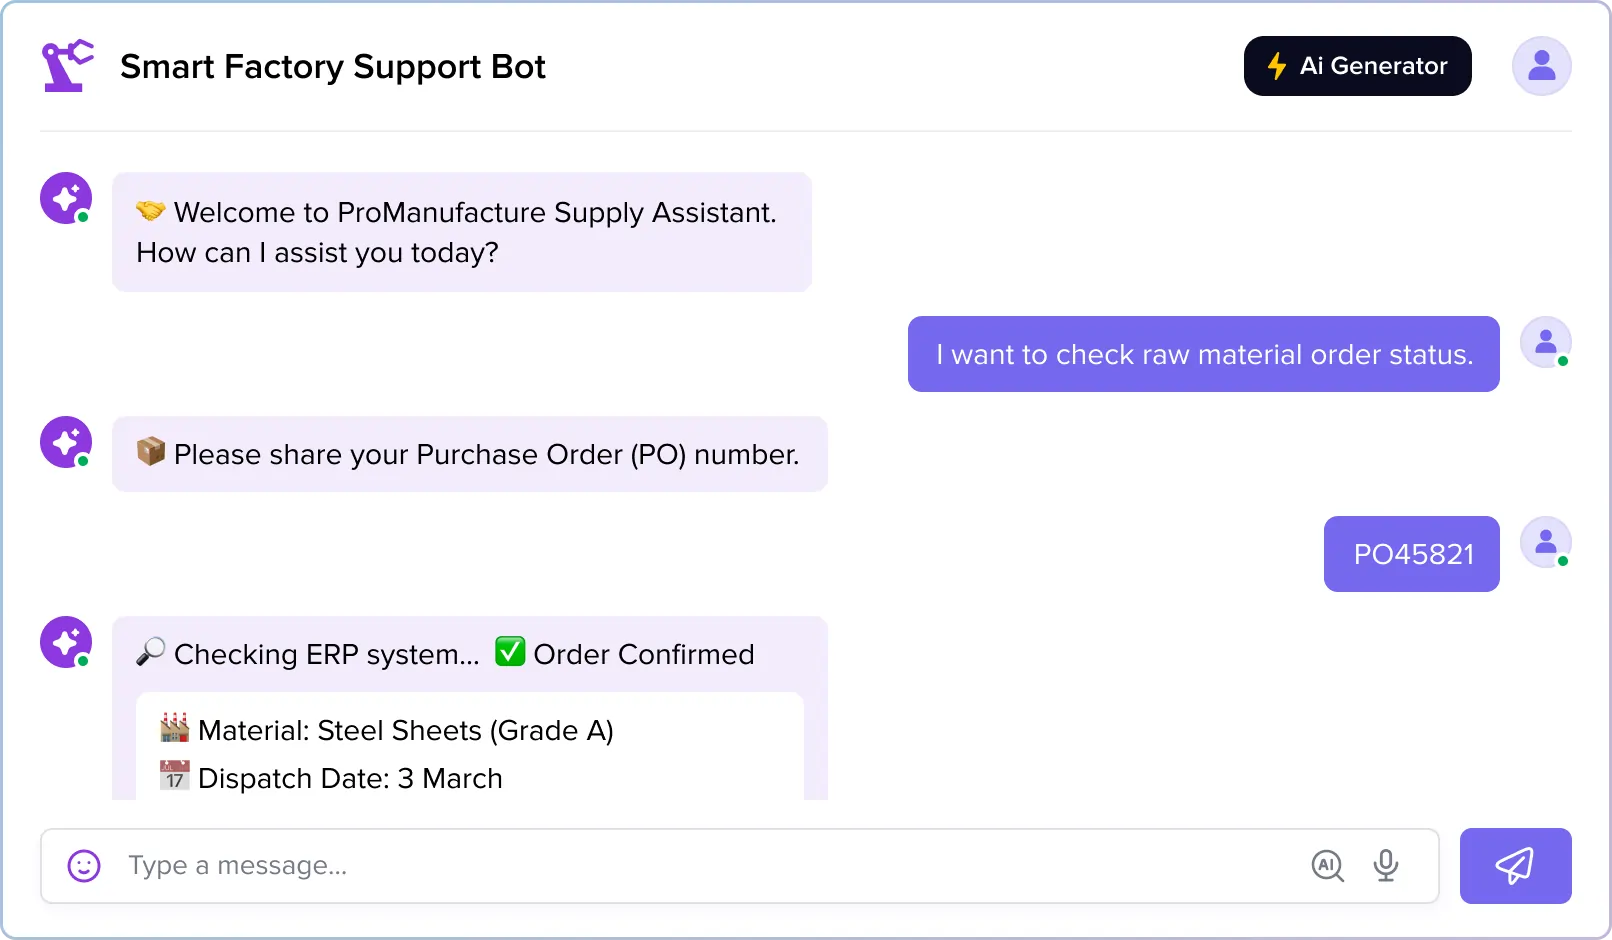Click the Purchase Order number request bubble
Image resolution: width=1612 pixels, height=940 pixels.
(470, 454)
